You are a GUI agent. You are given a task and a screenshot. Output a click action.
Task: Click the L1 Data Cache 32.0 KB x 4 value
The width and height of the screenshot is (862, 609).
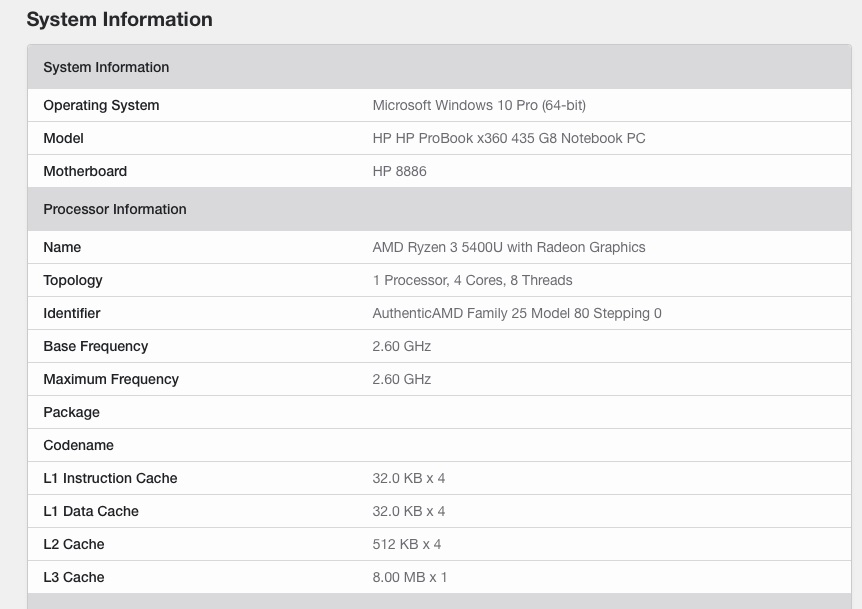tap(408, 511)
